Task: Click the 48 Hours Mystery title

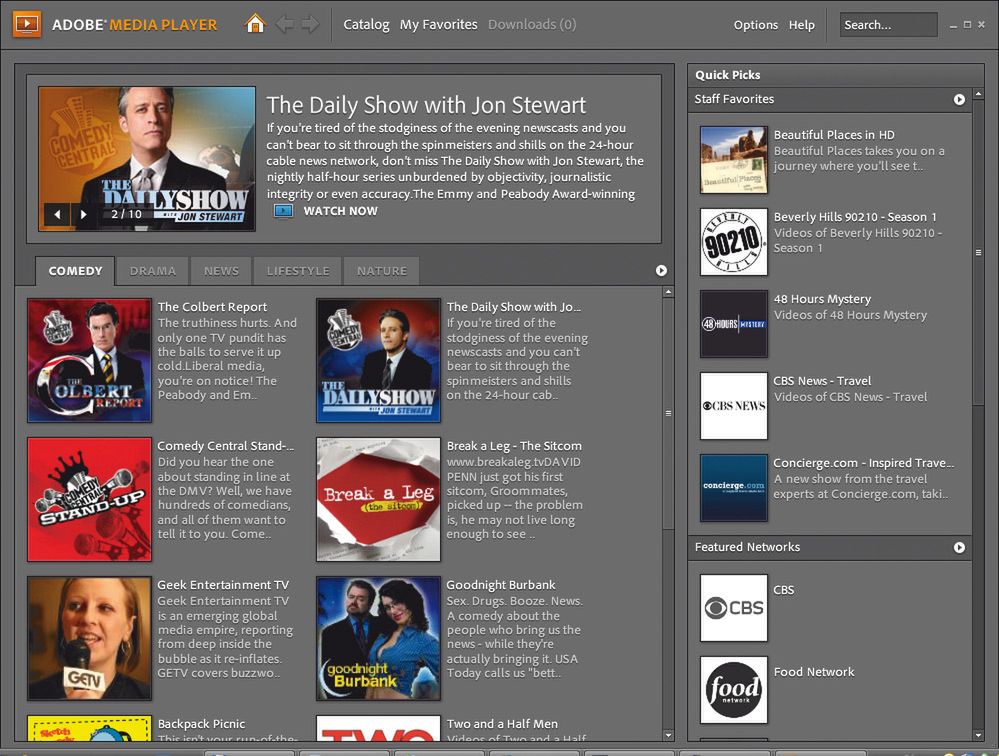Action: pos(822,299)
